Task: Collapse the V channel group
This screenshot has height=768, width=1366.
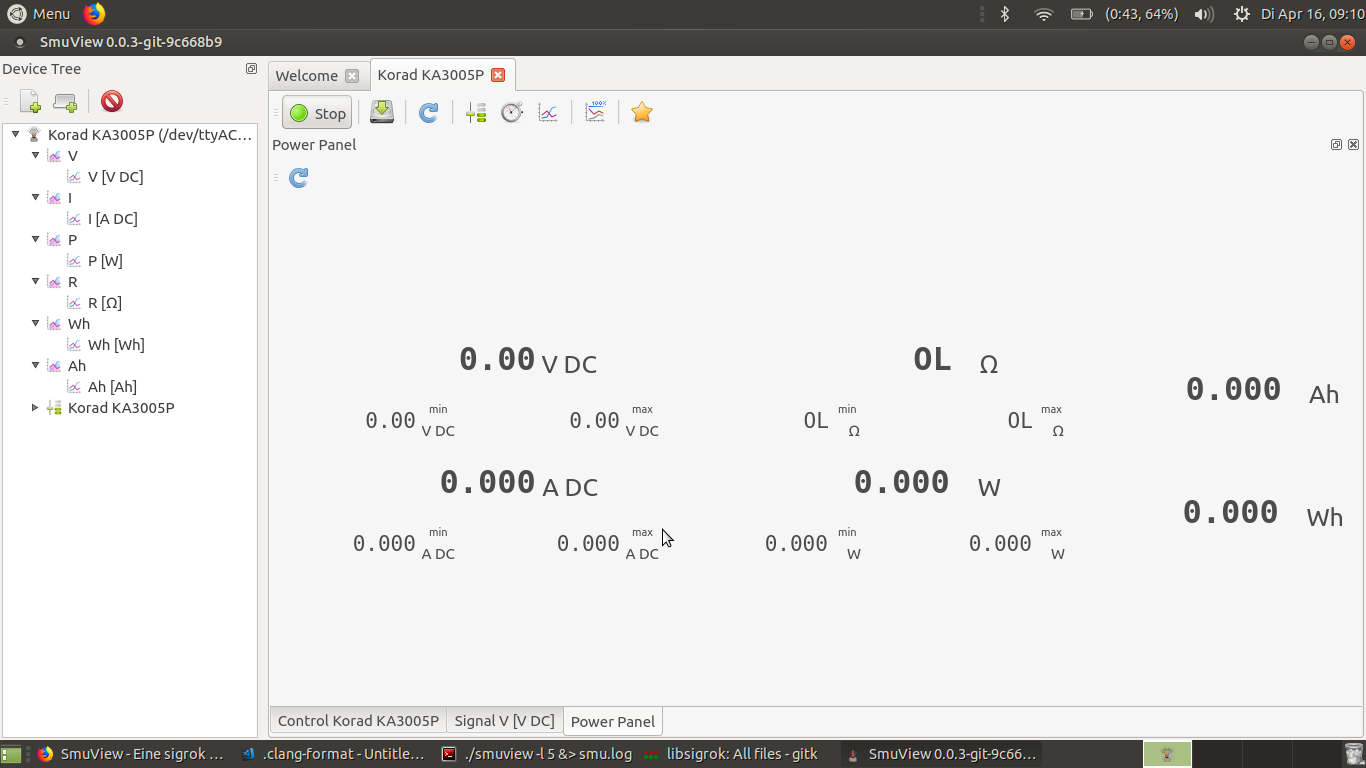Action: tap(36, 155)
